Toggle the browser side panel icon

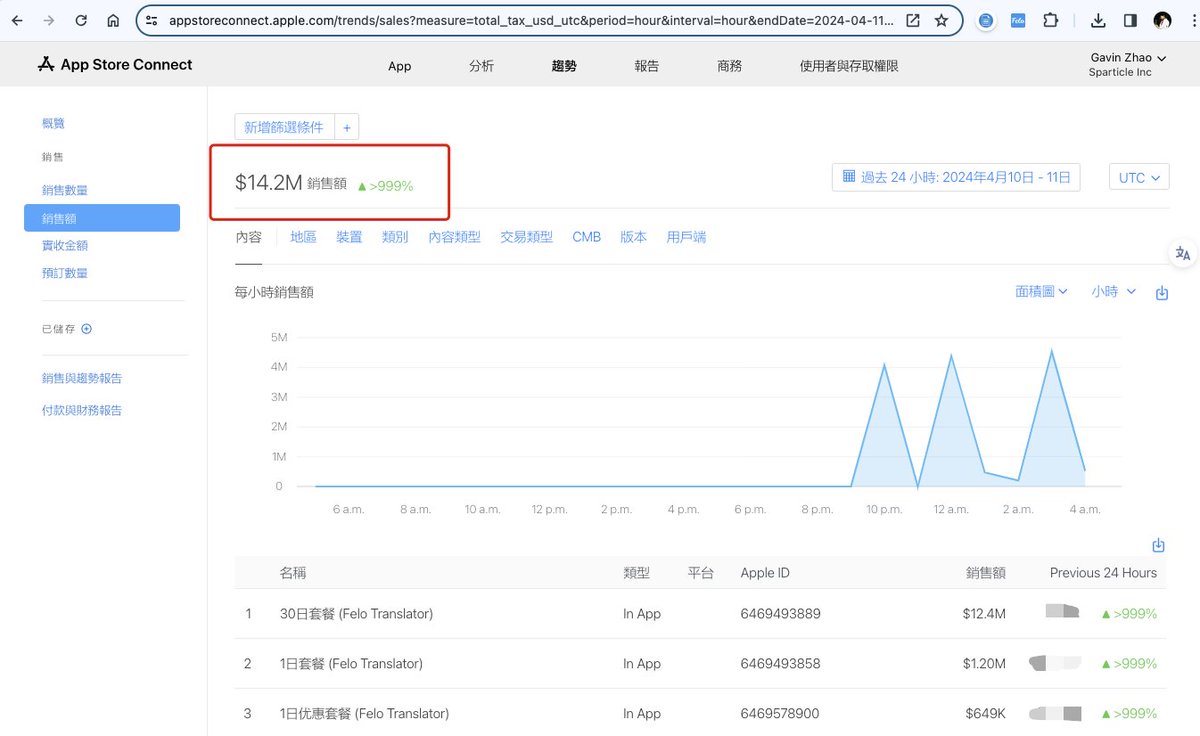click(x=1130, y=20)
